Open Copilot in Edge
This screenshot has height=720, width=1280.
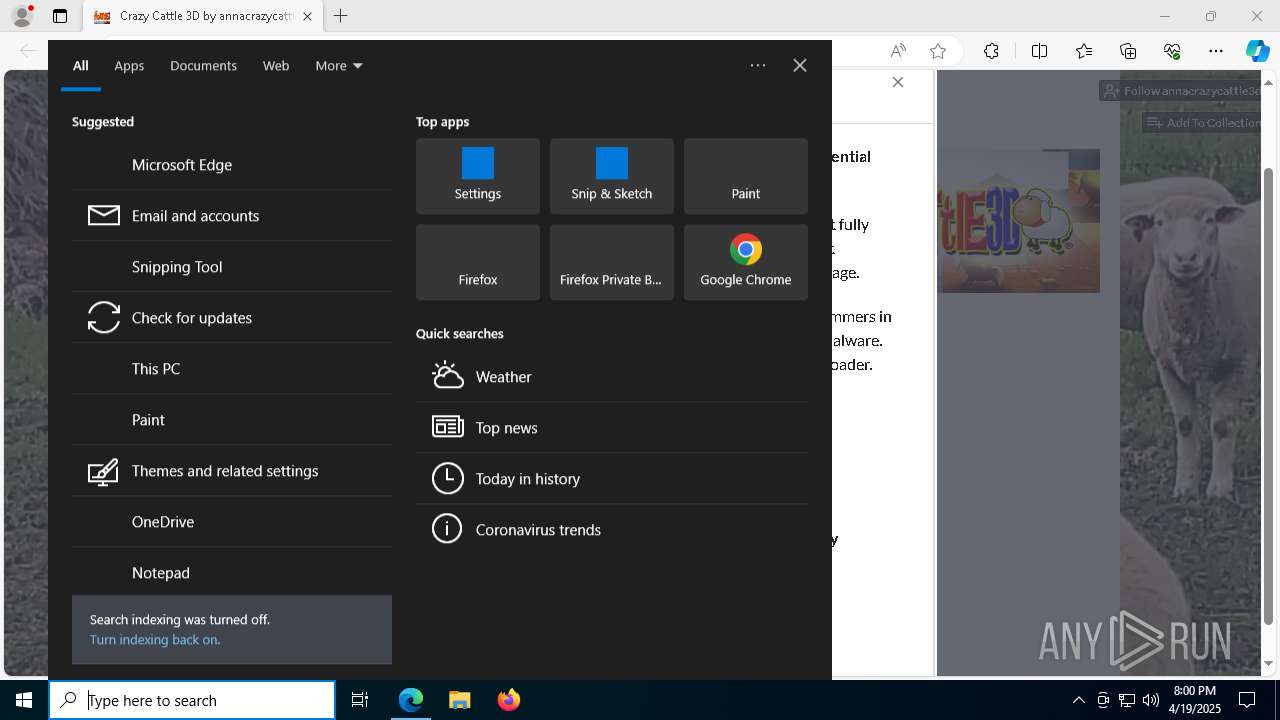[1258, 51]
